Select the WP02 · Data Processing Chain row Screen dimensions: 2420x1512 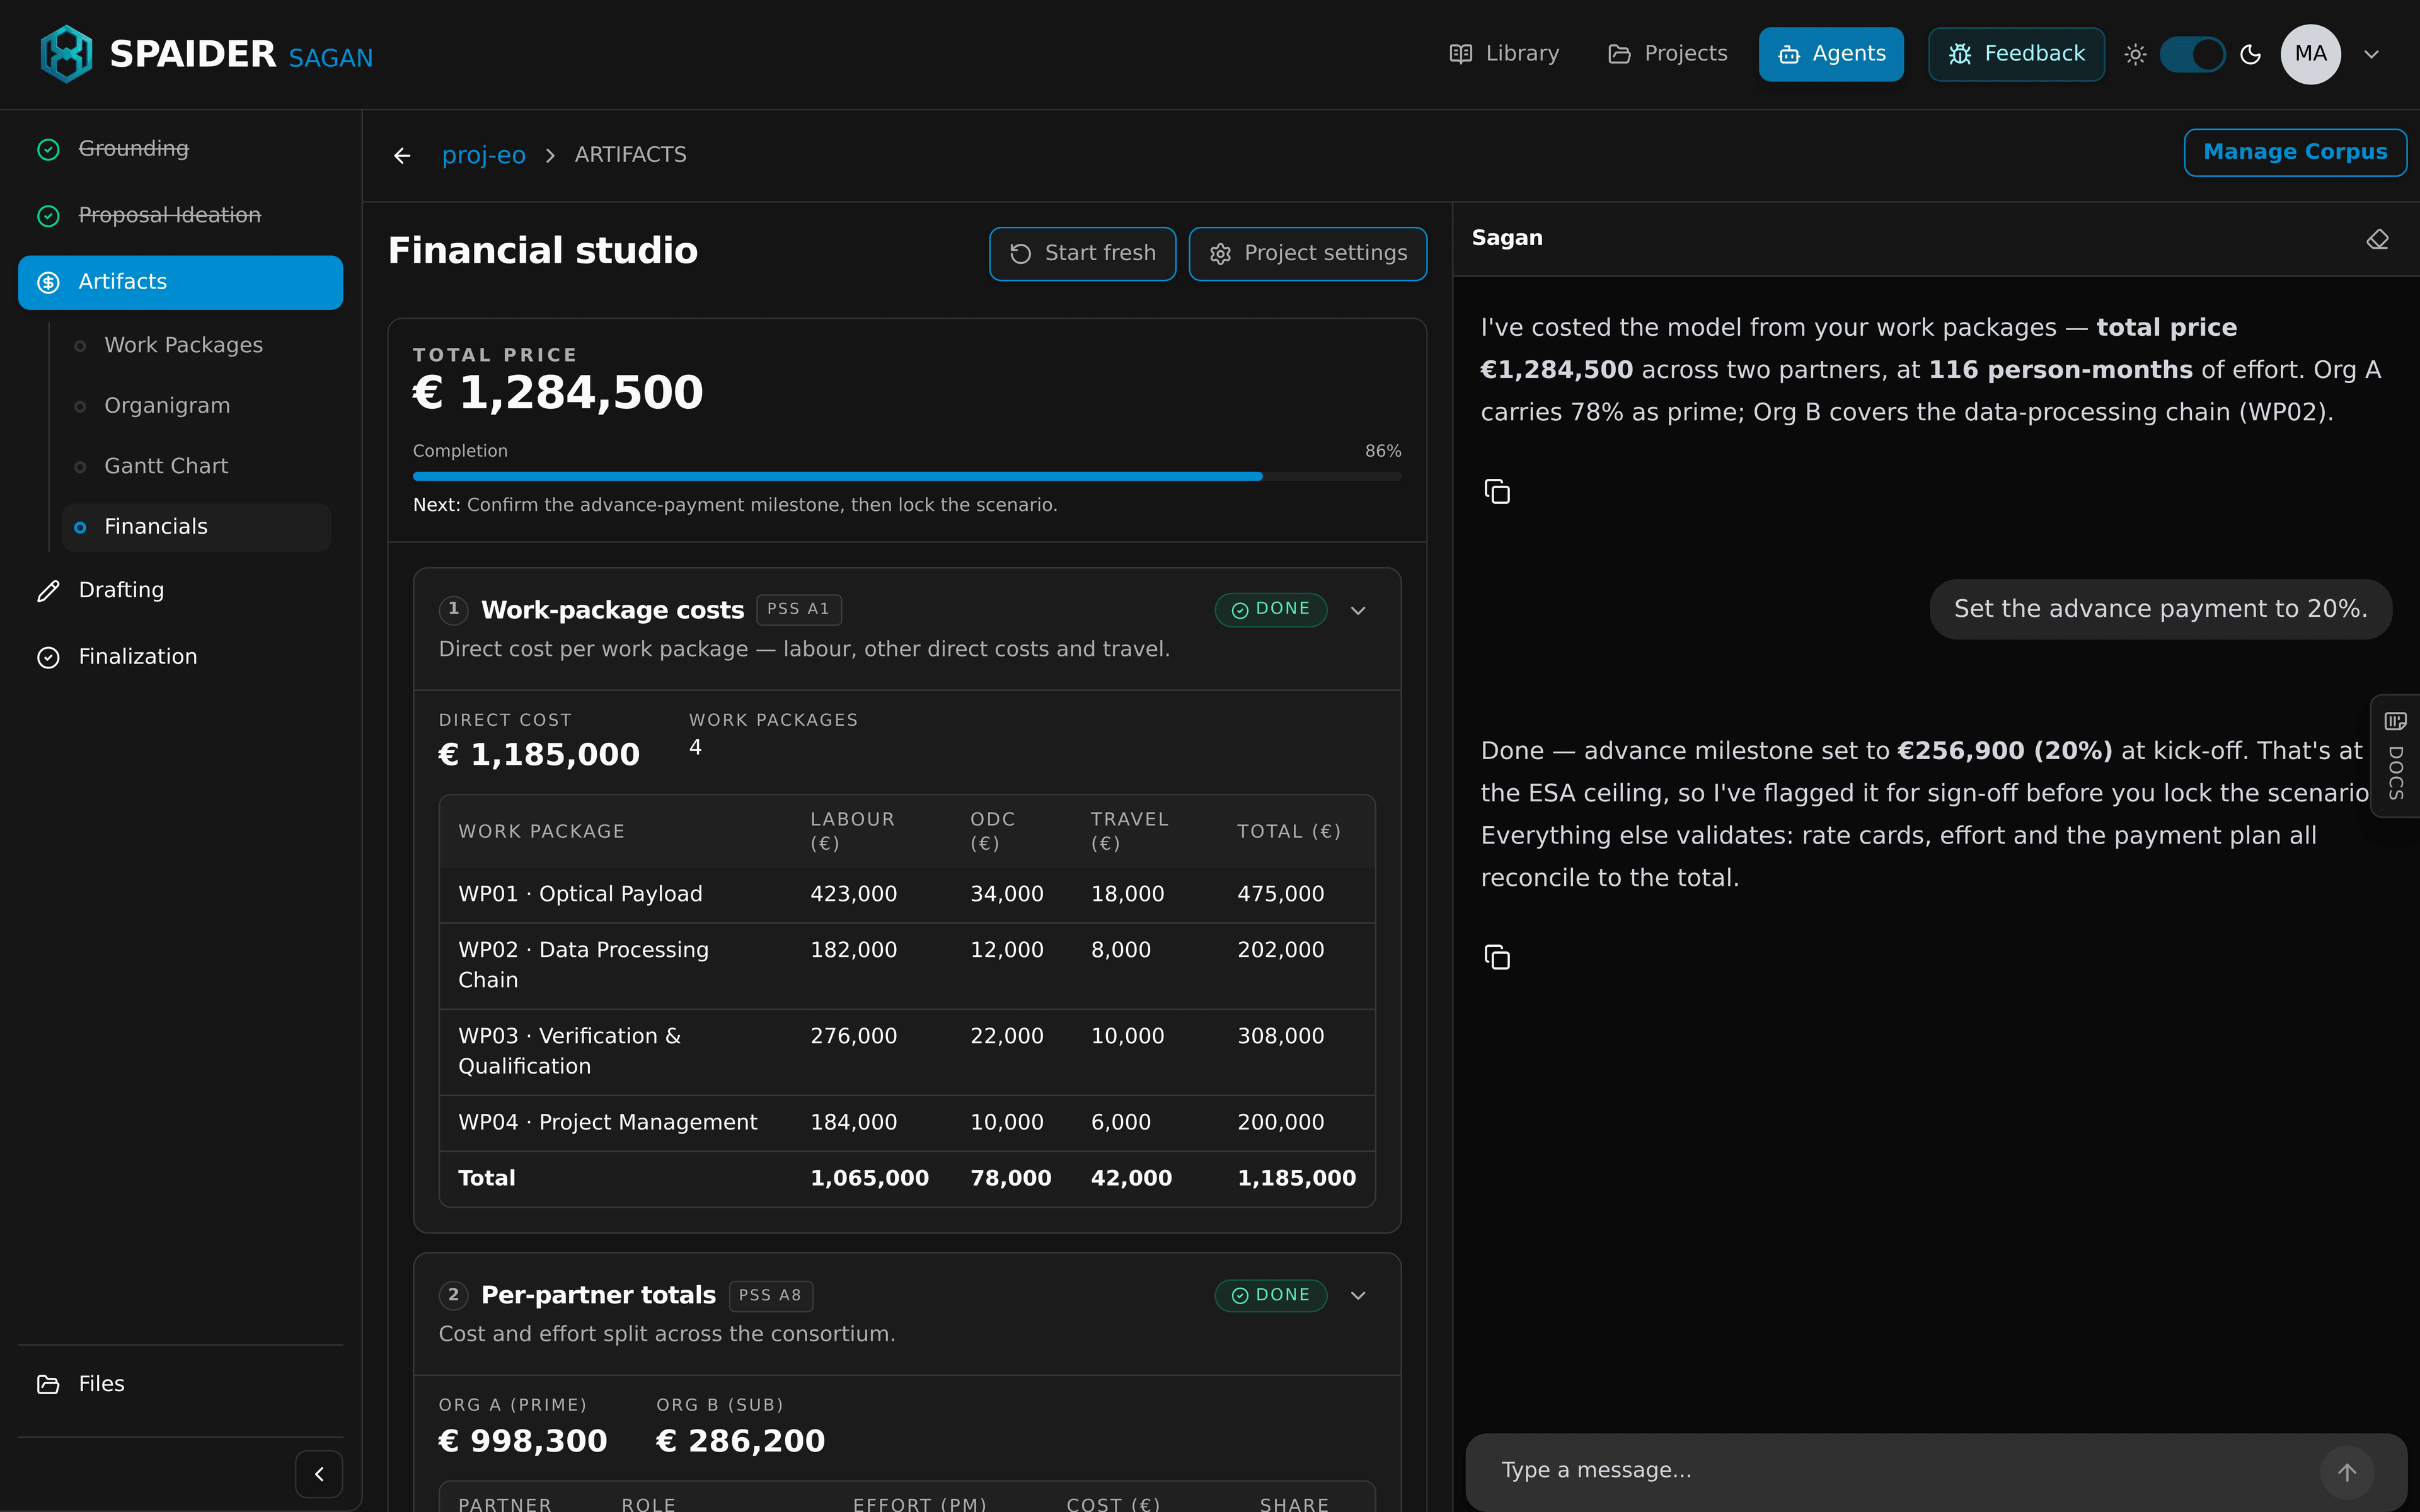907,966
